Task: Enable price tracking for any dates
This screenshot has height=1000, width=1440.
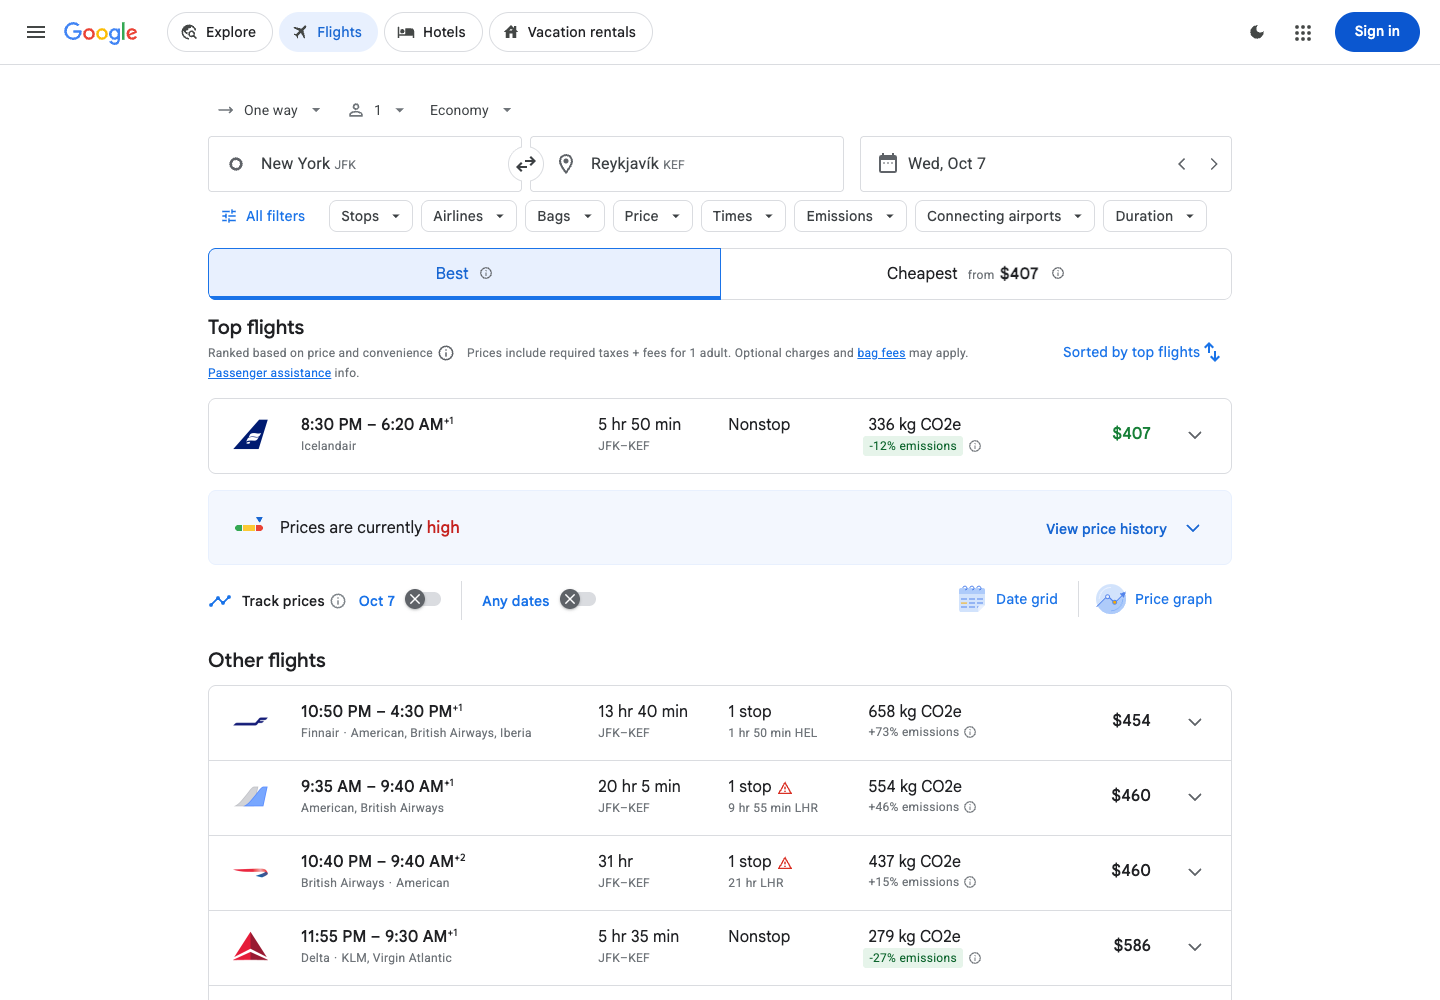Action: [578, 599]
